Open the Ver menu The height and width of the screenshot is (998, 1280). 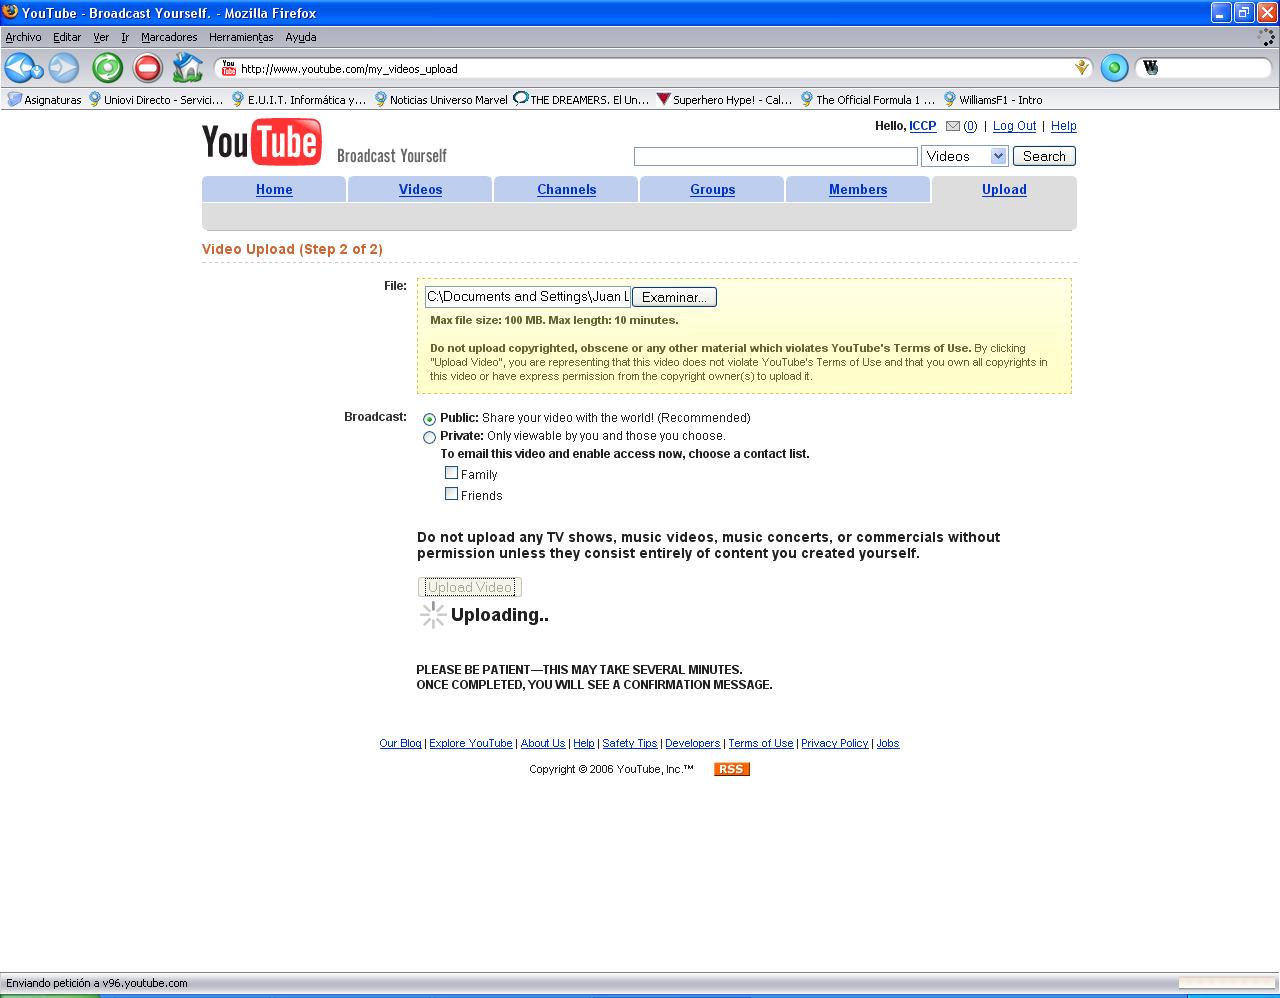pyautogui.click(x=101, y=37)
